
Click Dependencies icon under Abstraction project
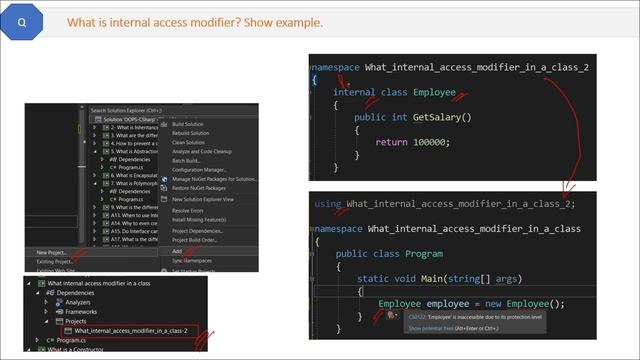113,160
